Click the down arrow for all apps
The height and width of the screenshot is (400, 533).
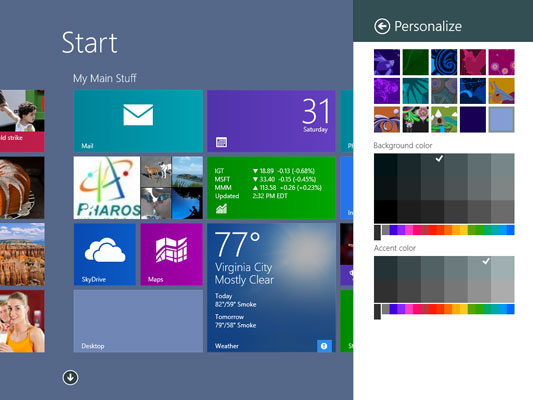[70, 377]
